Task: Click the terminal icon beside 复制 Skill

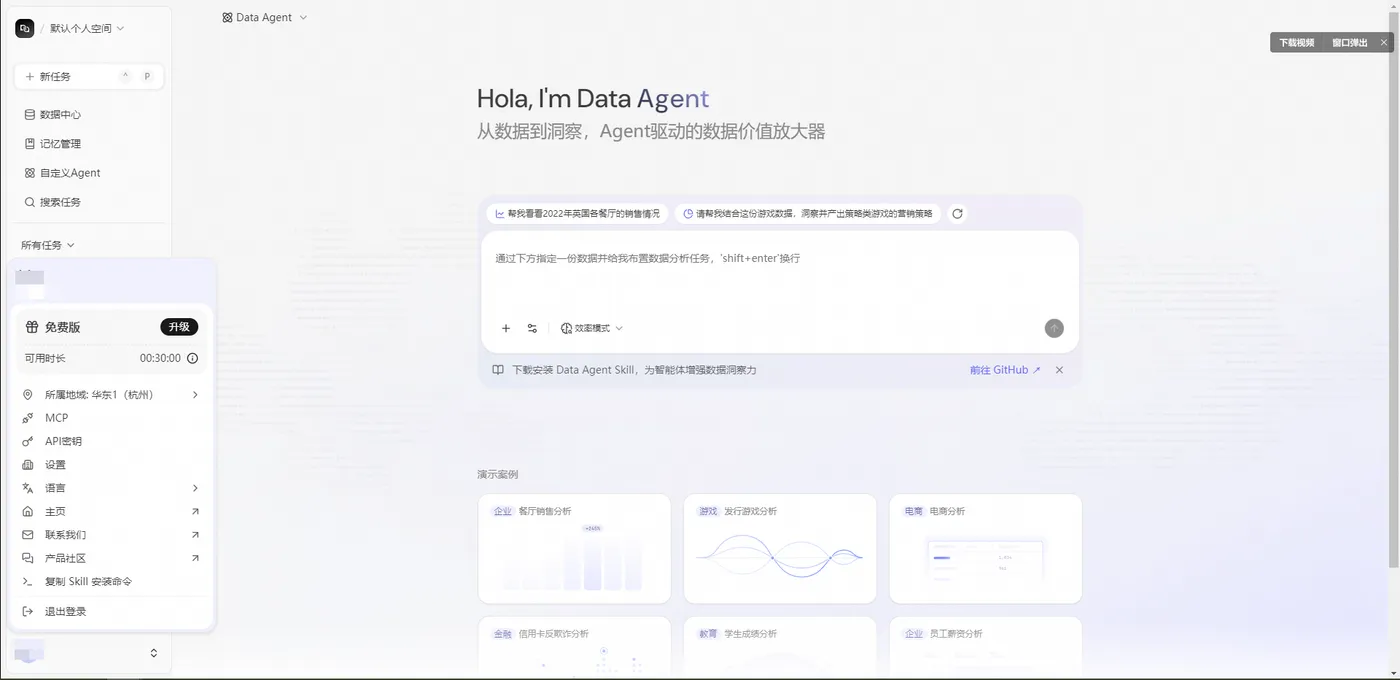Action: [x=28, y=581]
